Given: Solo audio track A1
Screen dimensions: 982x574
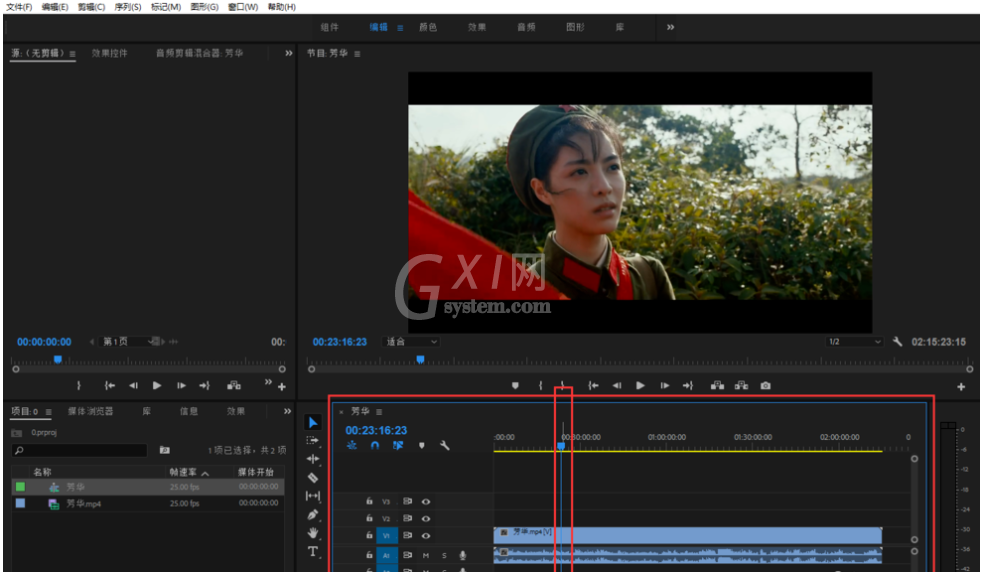Looking at the screenshot, I should point(445,555).
